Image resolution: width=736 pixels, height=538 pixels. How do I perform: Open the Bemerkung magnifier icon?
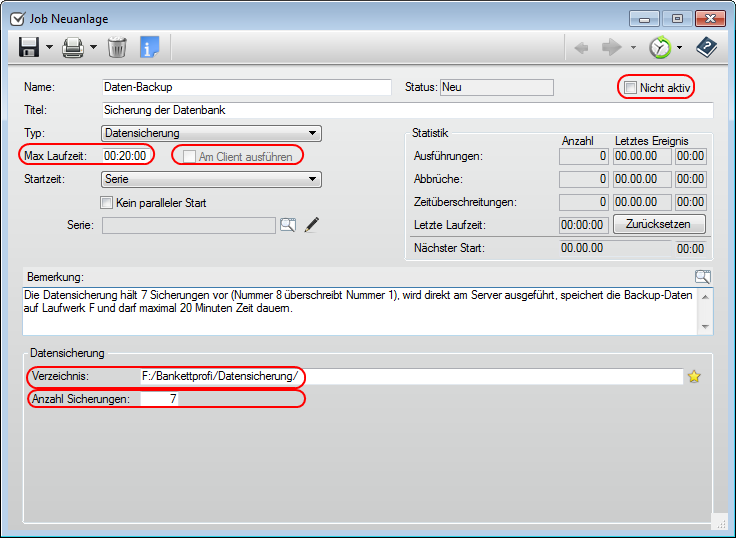[x=703, y=276]
